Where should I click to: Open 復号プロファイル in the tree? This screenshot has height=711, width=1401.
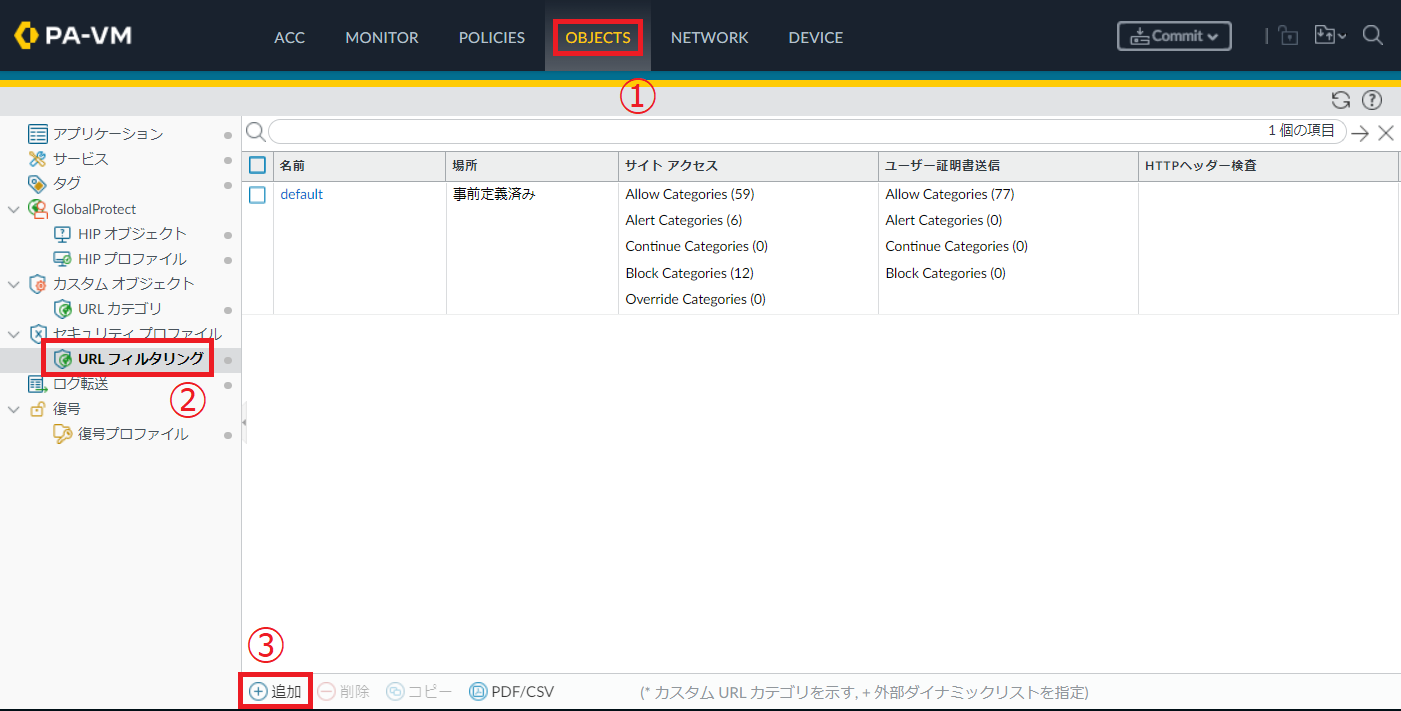(x=133, y=434)
